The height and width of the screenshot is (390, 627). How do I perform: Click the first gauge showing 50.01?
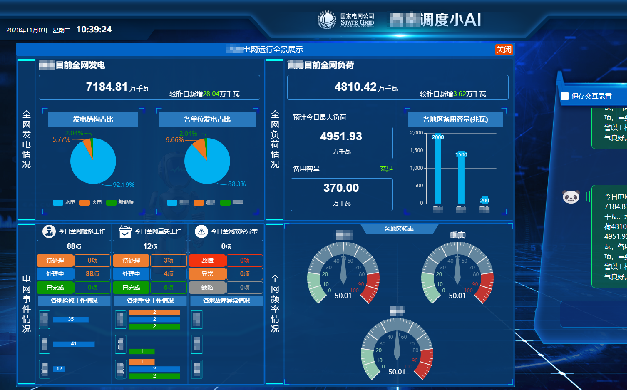[x=343, y=272]
